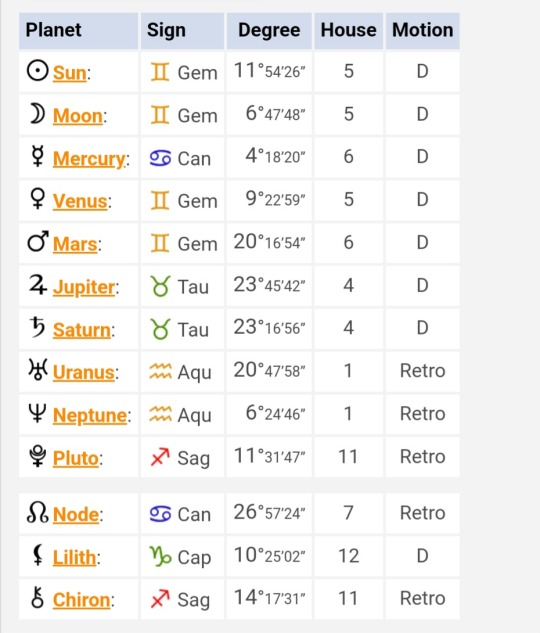The width and height of the screenshot is (540, 633).
Task: Click the Degree column header
Action: 269,30
